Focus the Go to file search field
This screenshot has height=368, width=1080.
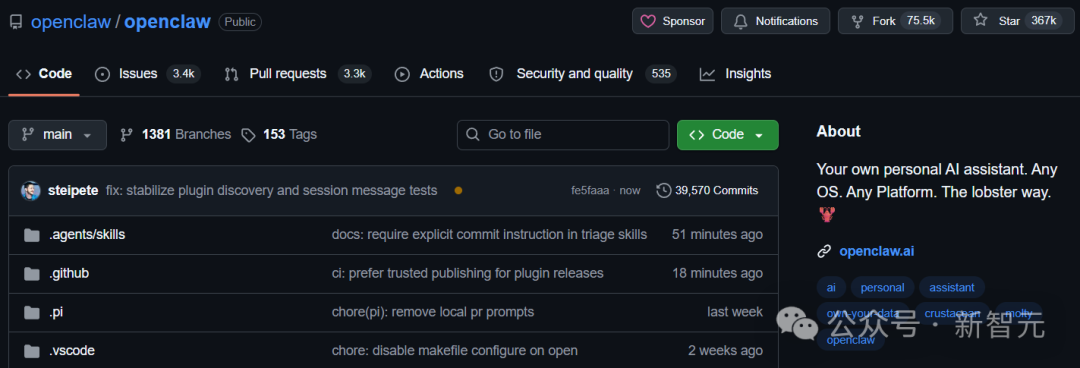pyautogui.click(x=563, y=134)
